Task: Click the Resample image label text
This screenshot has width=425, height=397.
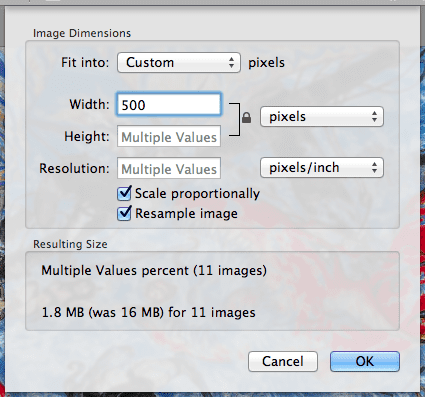Action: coord(186,214)
